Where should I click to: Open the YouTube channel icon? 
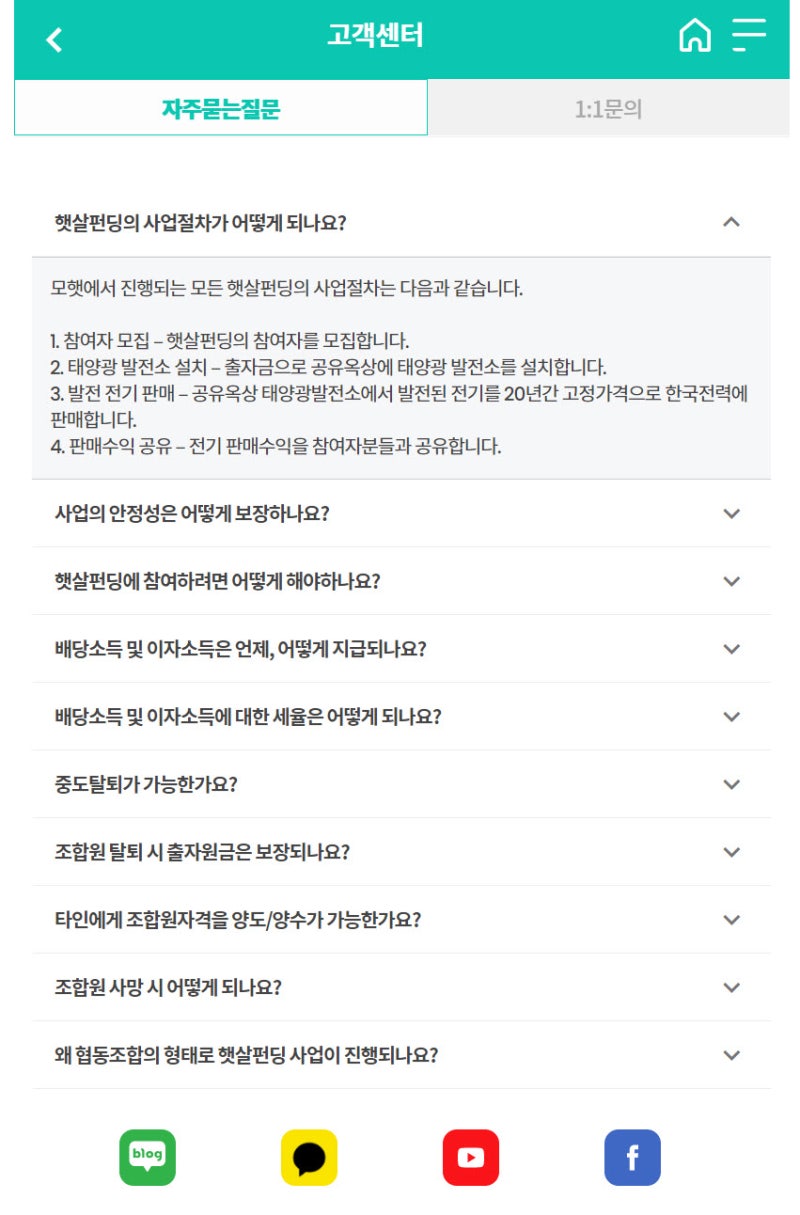[x=471, y=1156]
